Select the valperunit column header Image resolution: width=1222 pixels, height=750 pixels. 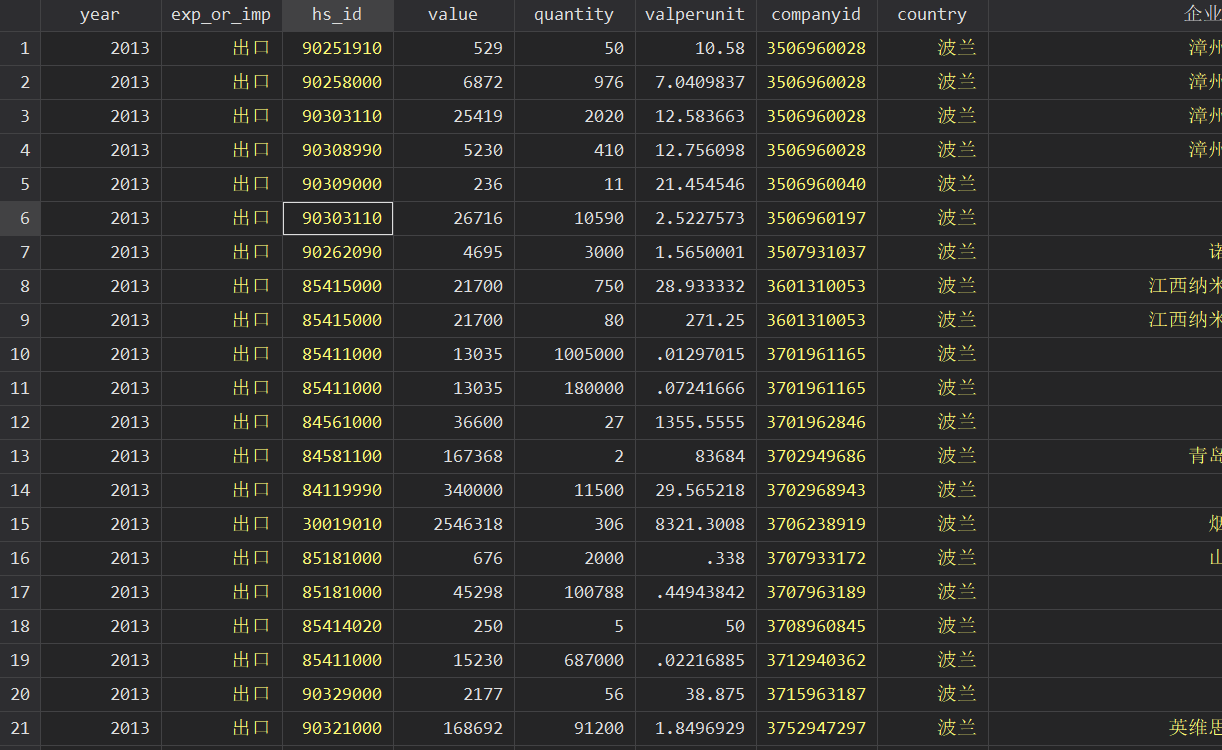click(x=695, y=15)
